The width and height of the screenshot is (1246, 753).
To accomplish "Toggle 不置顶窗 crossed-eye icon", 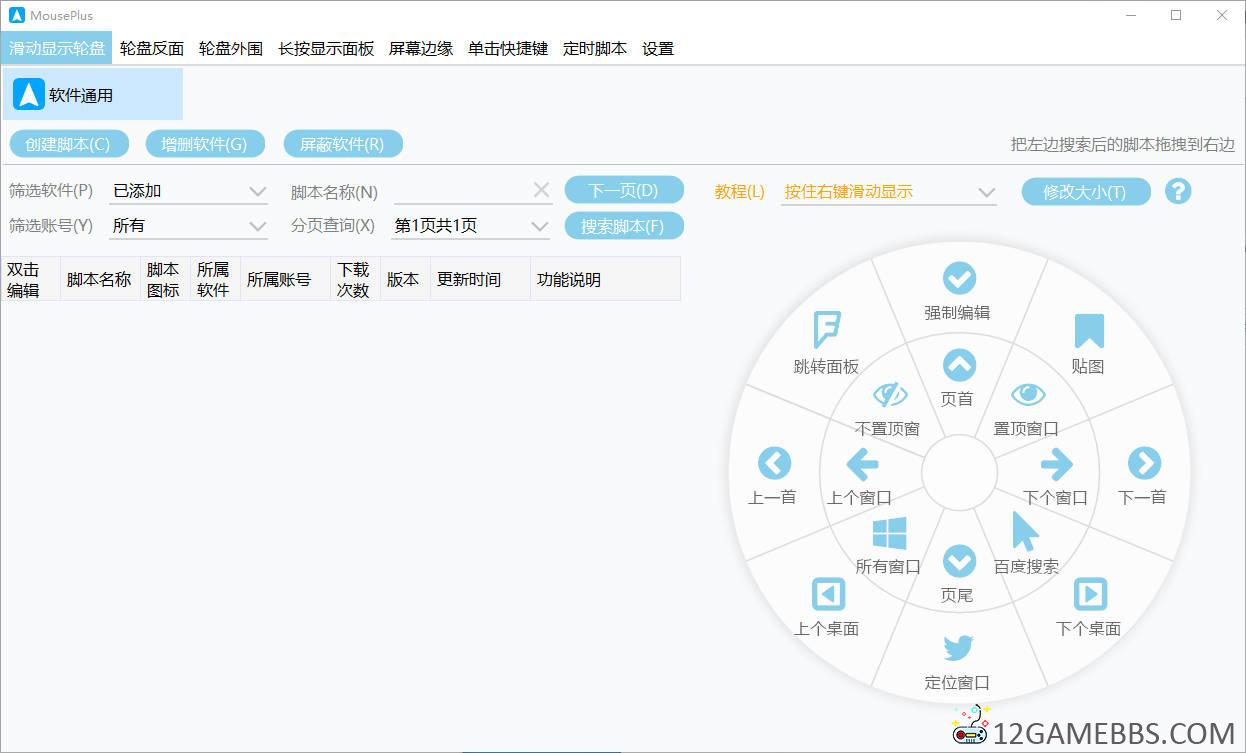I will pos(888,395).
